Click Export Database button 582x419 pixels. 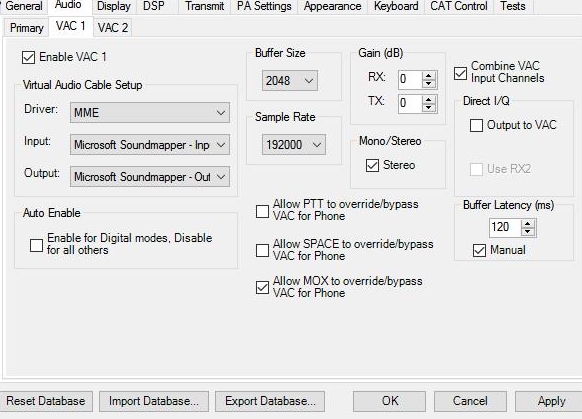pyautogui.click(x=270, y=401)
